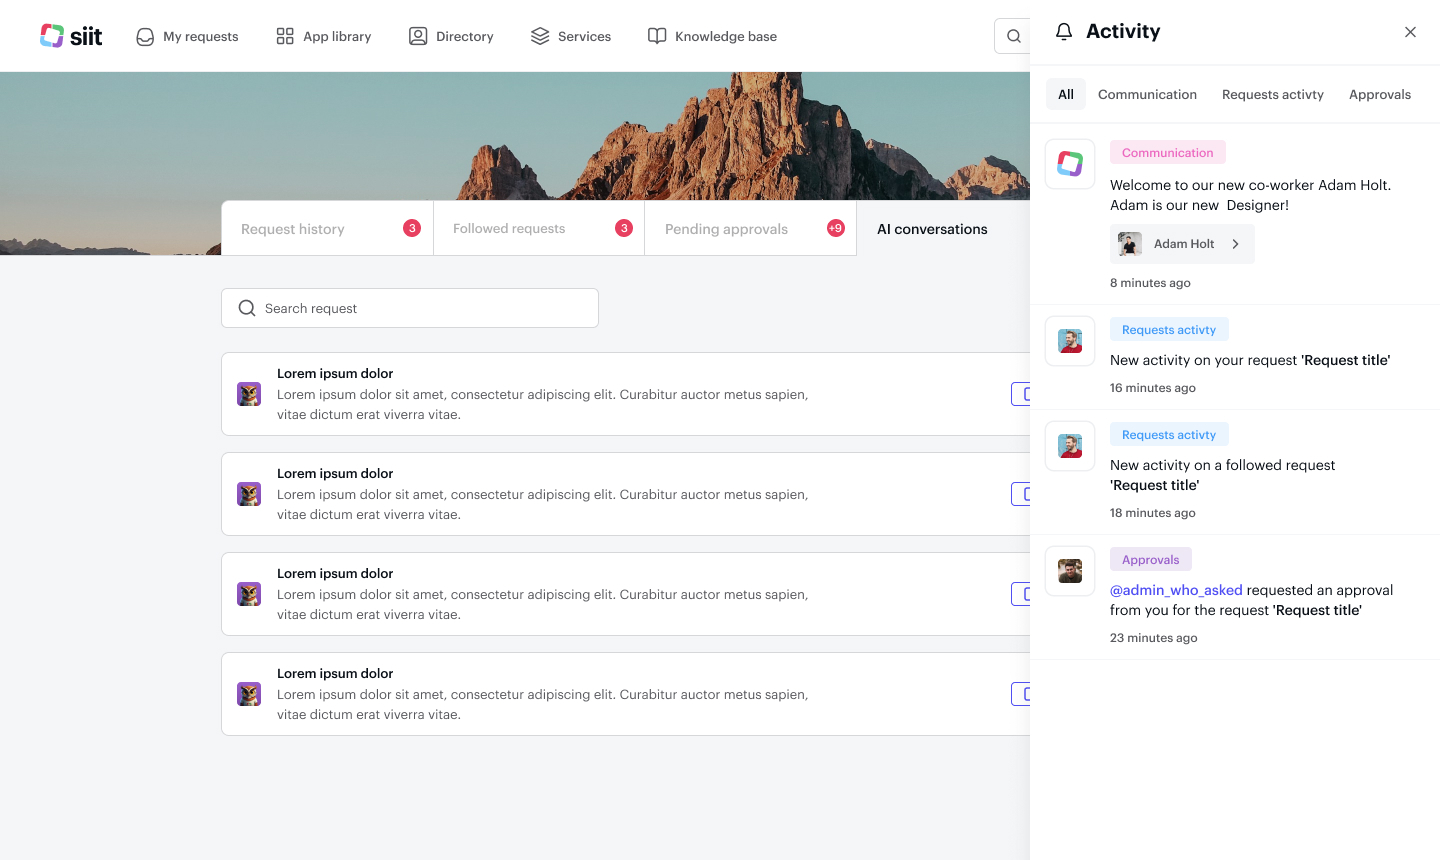Click the owl avatar on first conversation
This screenshot has width=1440, height=860.
point(249,394)
